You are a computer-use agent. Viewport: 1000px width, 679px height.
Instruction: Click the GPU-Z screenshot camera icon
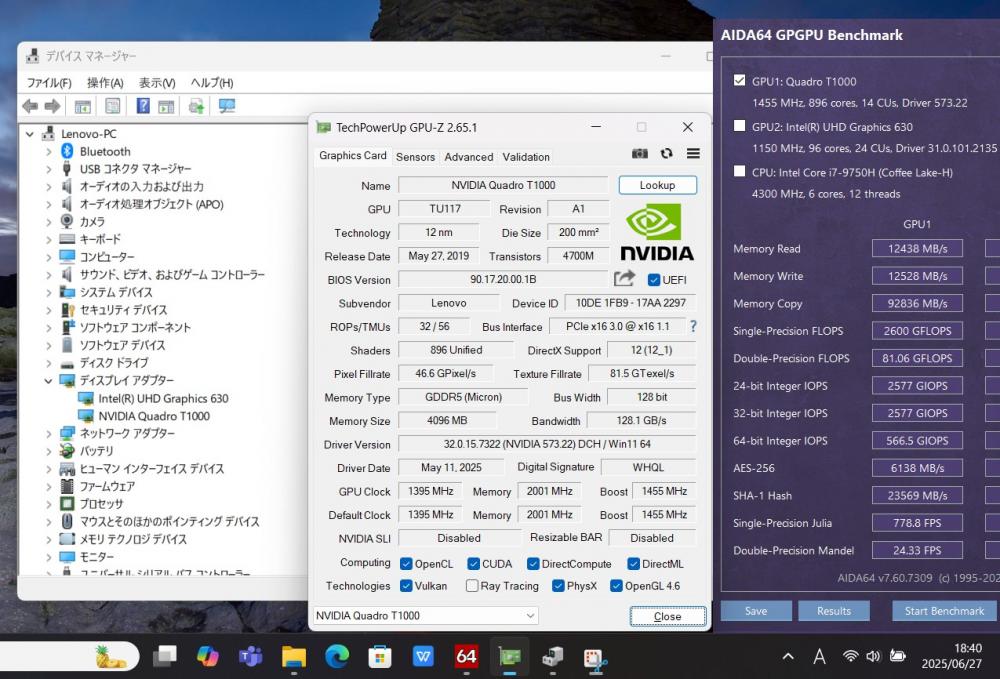pos(640,154)
